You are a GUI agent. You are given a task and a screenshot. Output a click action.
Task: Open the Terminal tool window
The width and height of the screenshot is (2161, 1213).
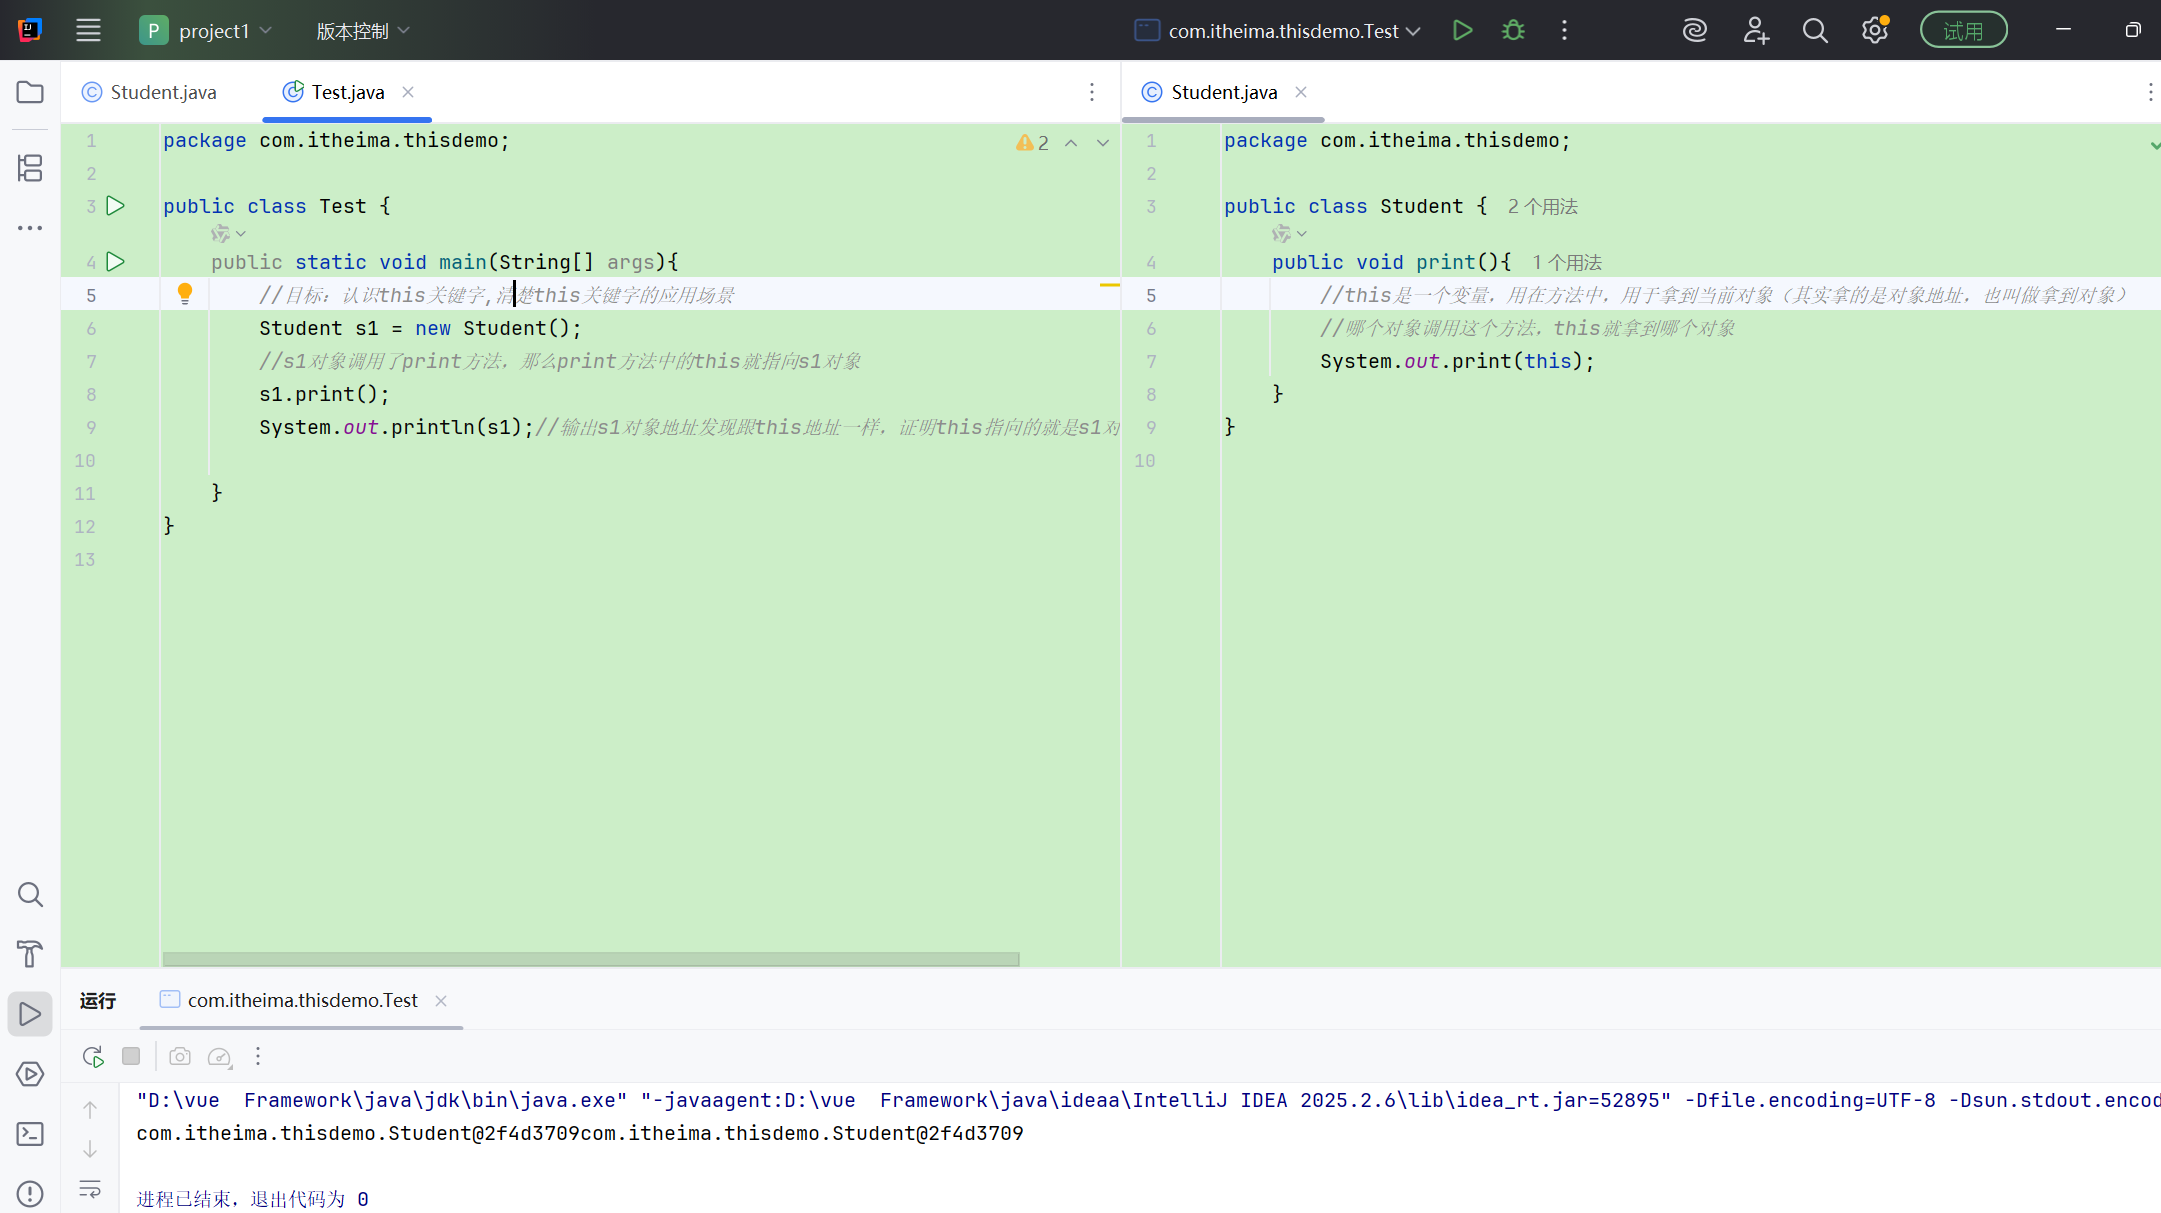point(30,1134)
